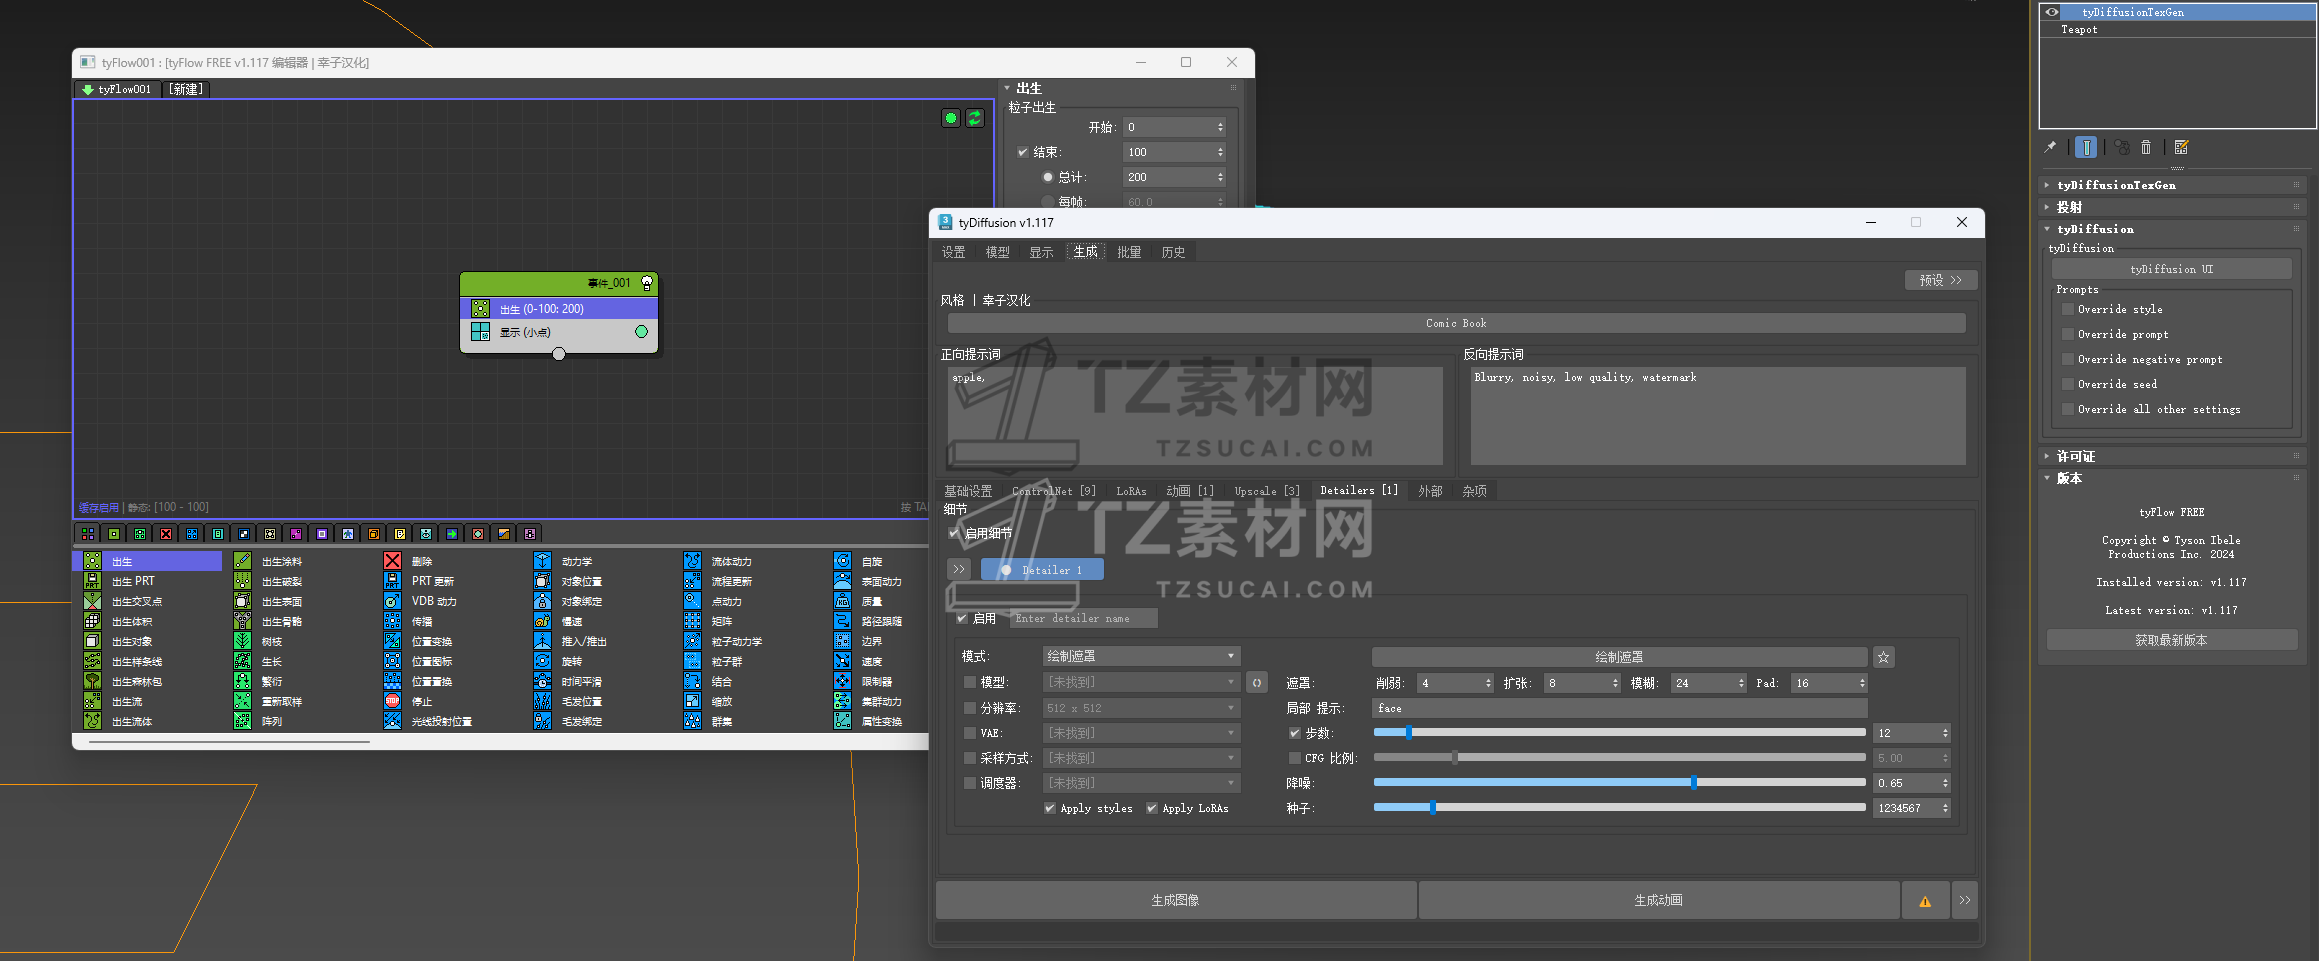Open the 模型 tab in tyDiffusion
This screenshot has height=961, width=2319.
coord(997,252)
